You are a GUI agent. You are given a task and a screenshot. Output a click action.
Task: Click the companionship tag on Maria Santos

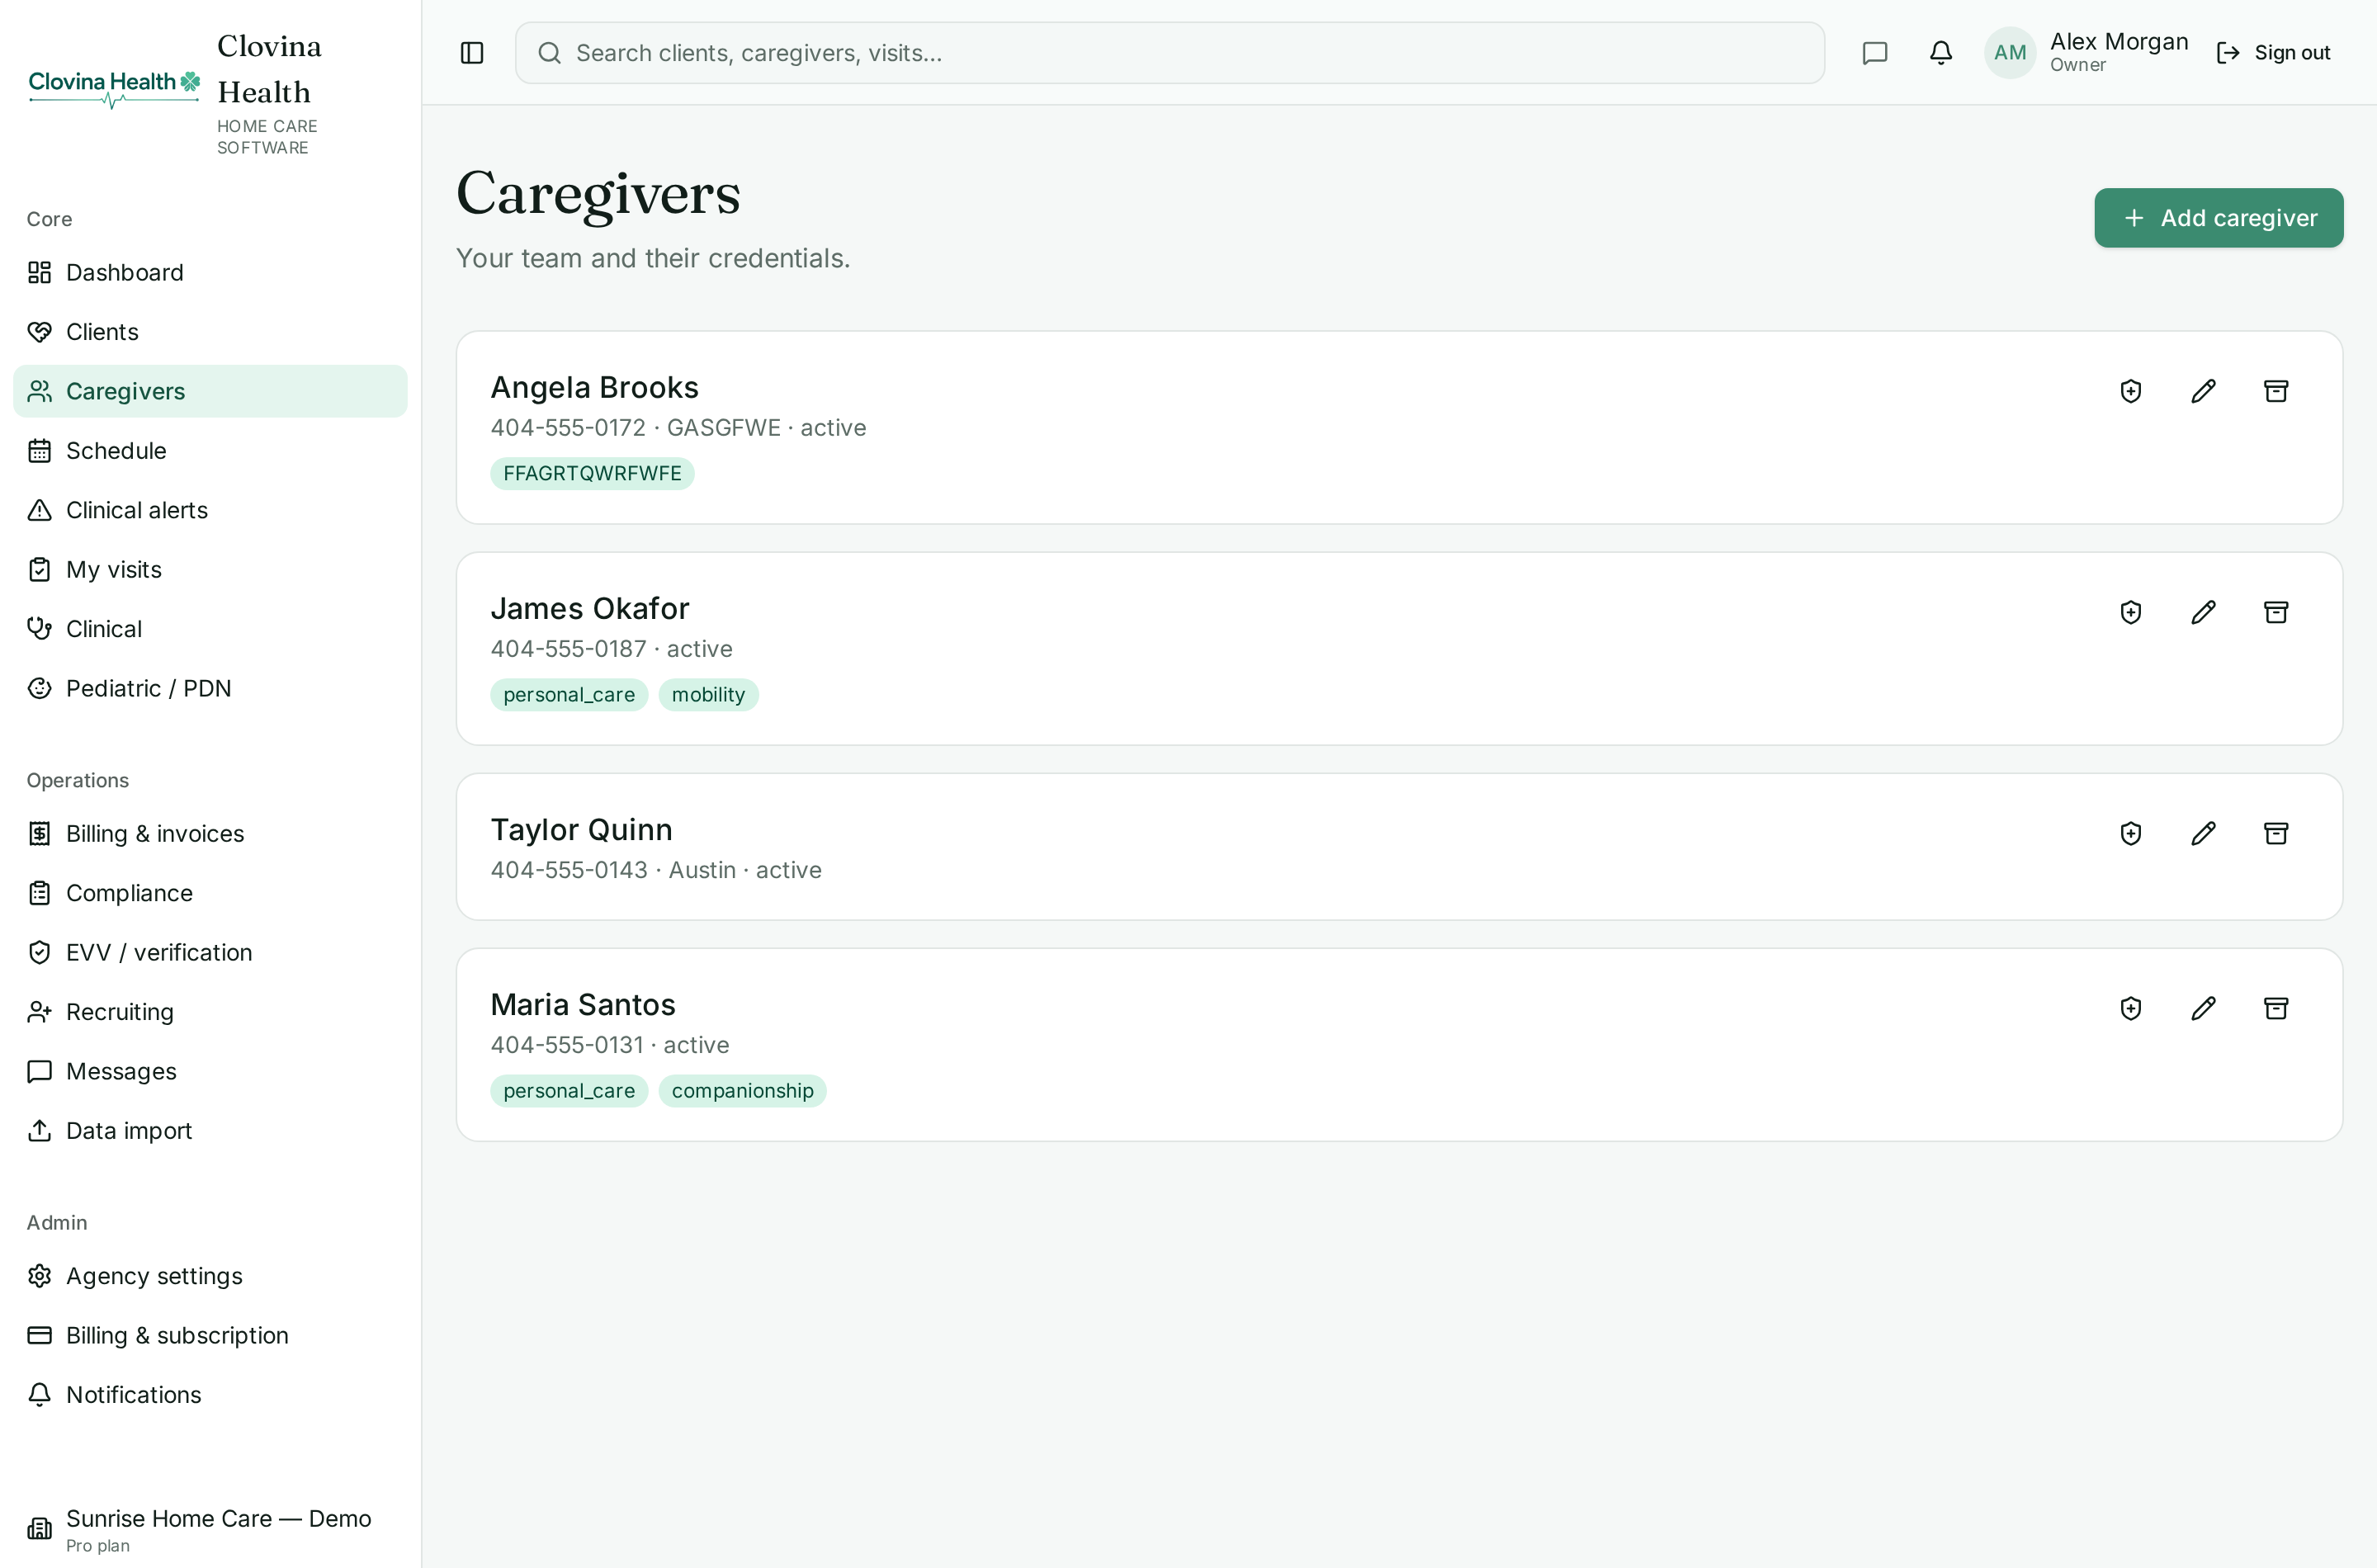(x=742, y=1091)
